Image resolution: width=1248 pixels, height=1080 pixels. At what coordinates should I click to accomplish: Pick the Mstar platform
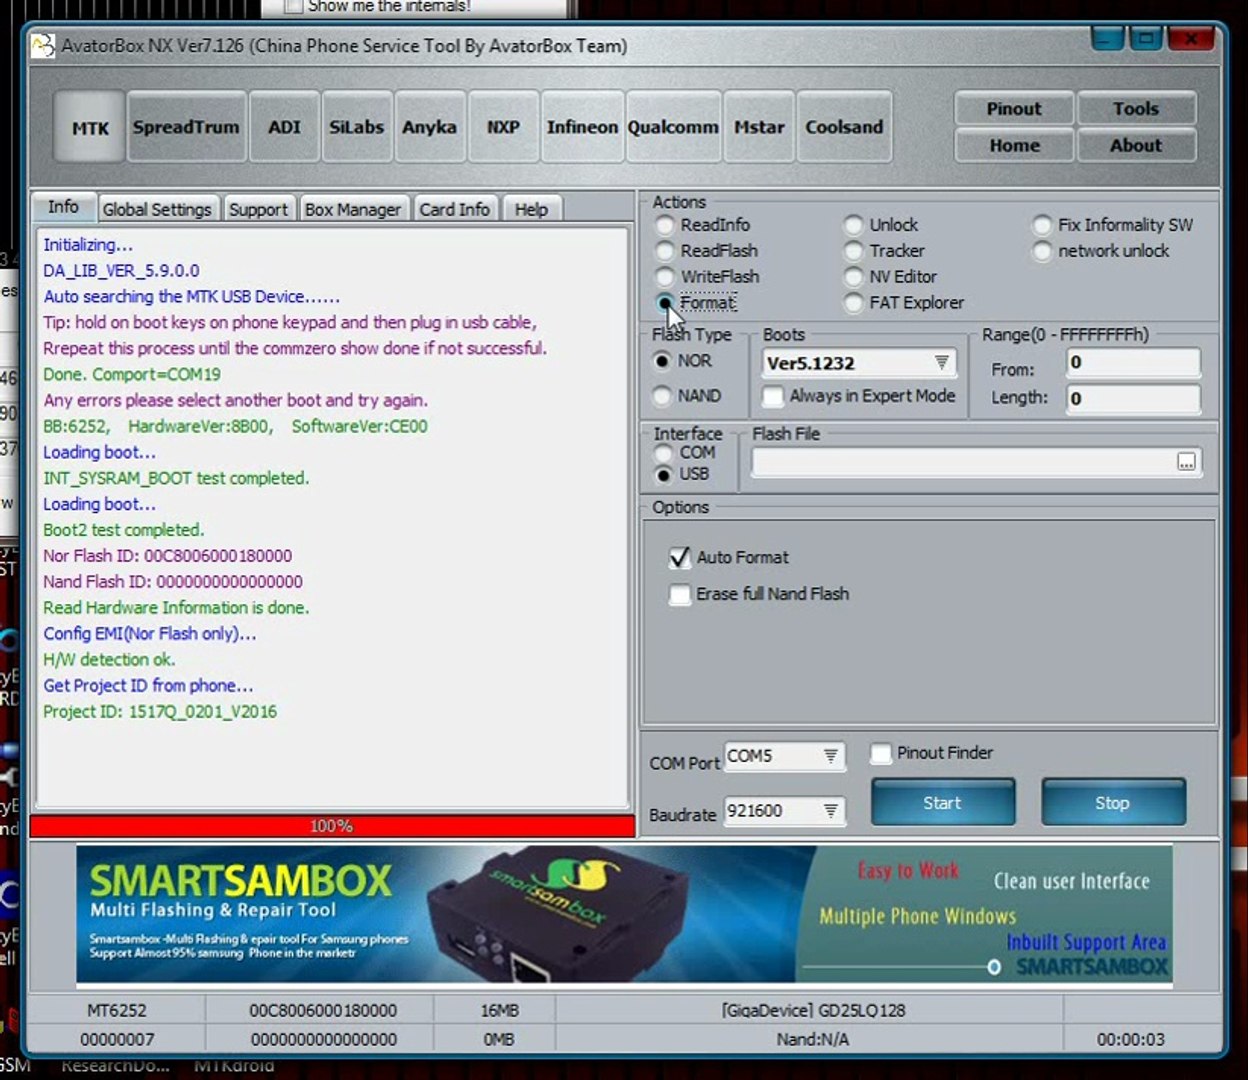click(759, 127)
